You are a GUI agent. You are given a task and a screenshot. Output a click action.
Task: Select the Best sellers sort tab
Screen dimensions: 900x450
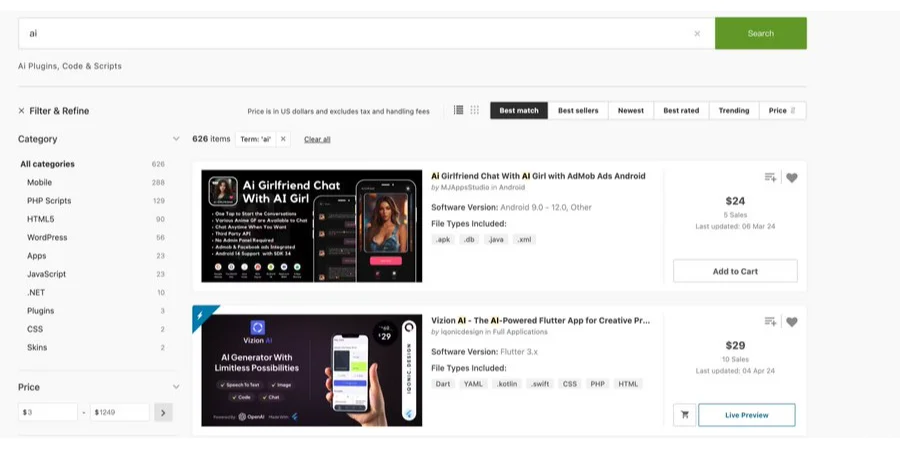[578, 111]
